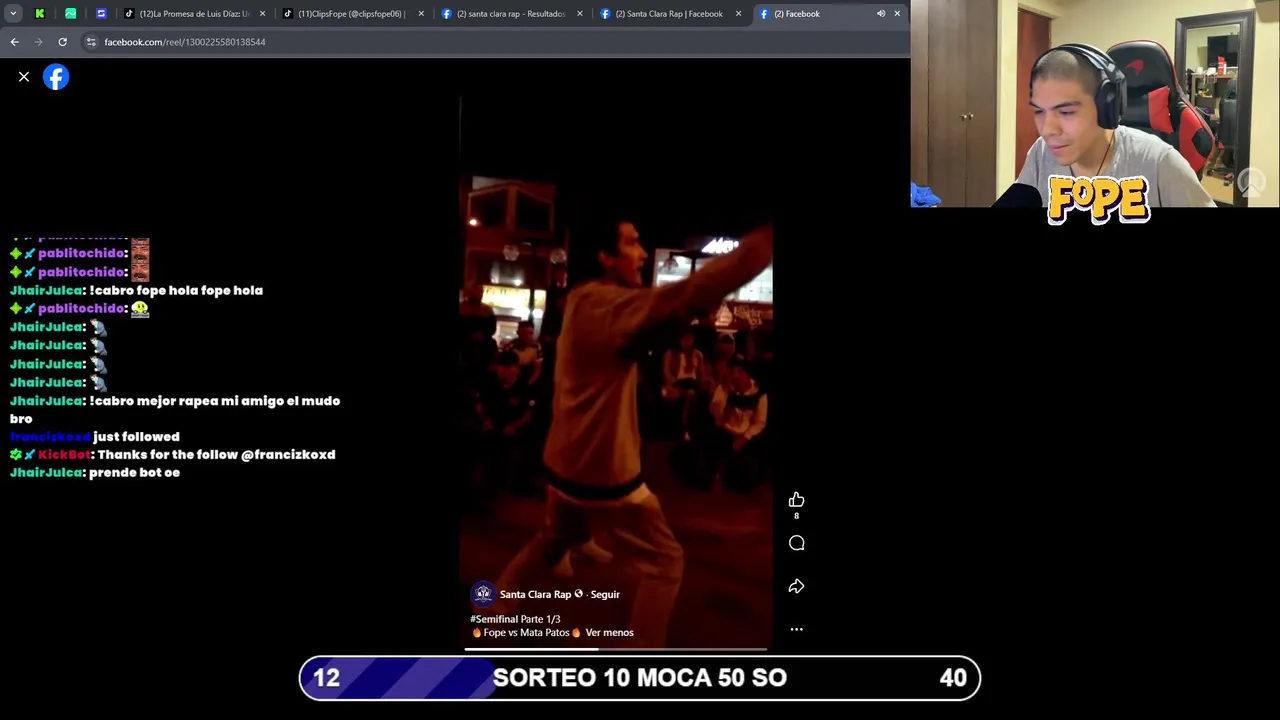The width and height of the screenshot is (1280, 720).
Task: Go back using the browser back arrow
Action: pyautogui.click(x=14, y=42)
